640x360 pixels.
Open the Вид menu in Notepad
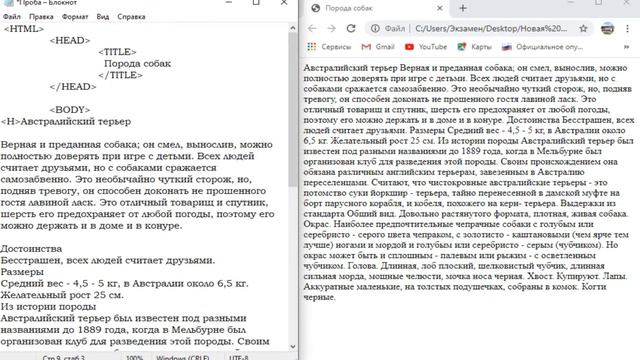click(x=102, y=17)
